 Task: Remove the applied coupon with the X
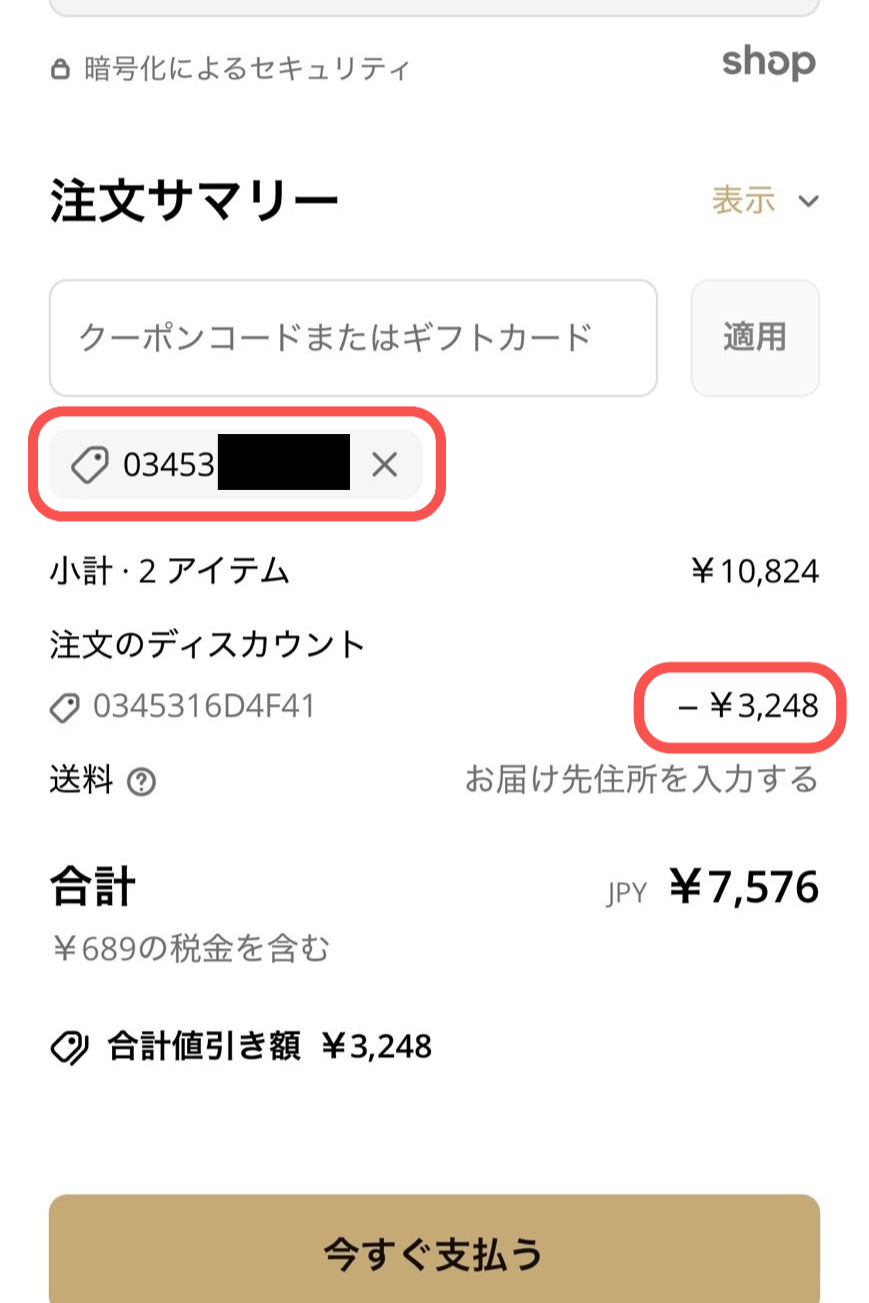click(x=385, y=464)
